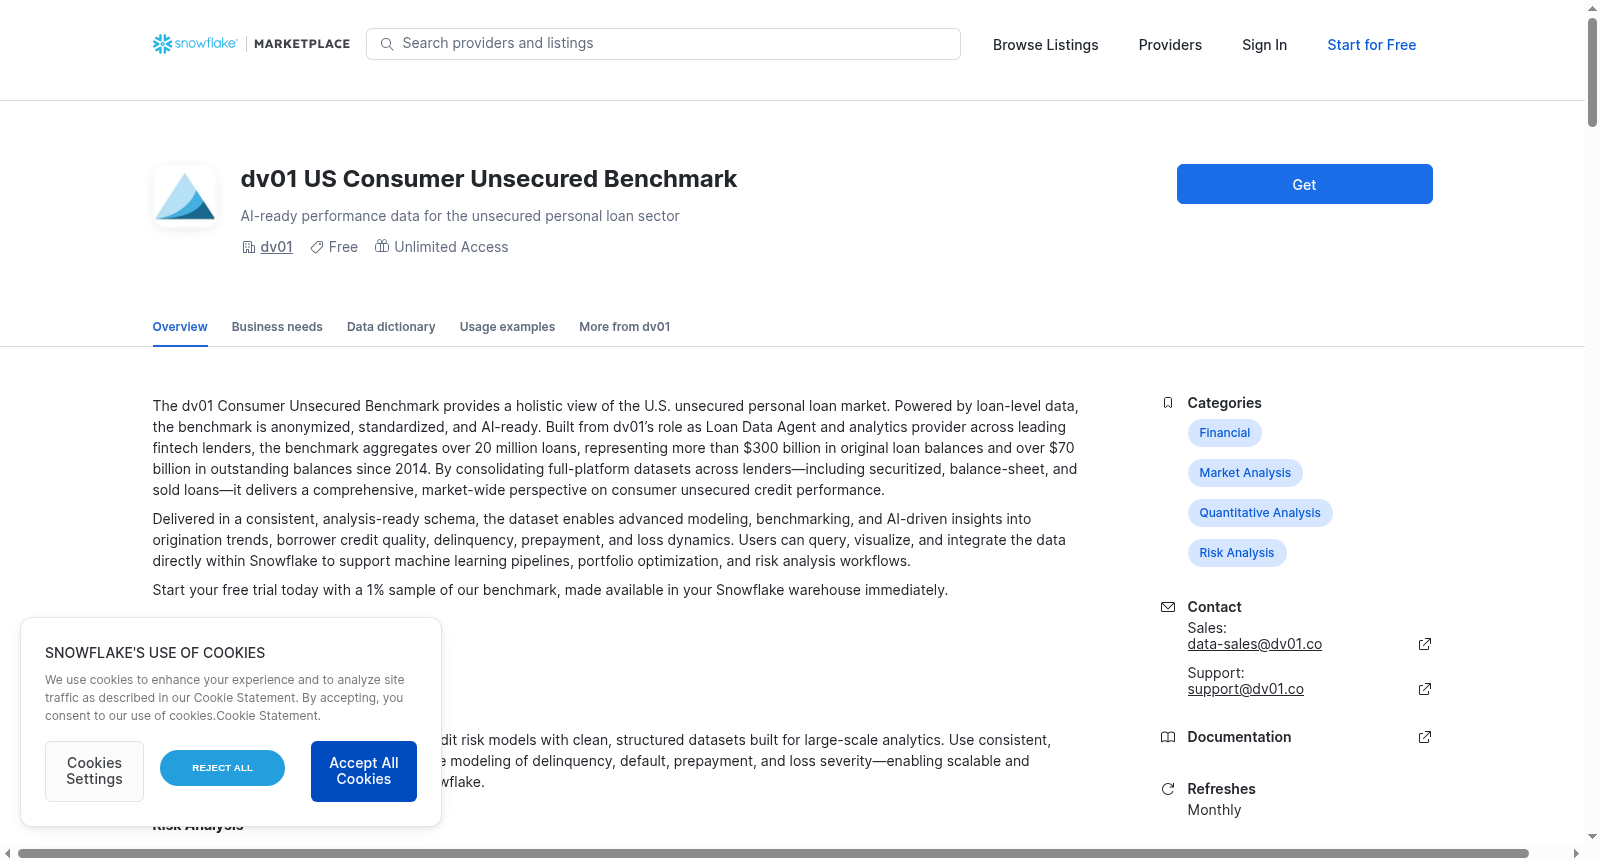Click the support@dv01.co email link
Screen dimensions: 1600x861
(x=1245, y=690)
